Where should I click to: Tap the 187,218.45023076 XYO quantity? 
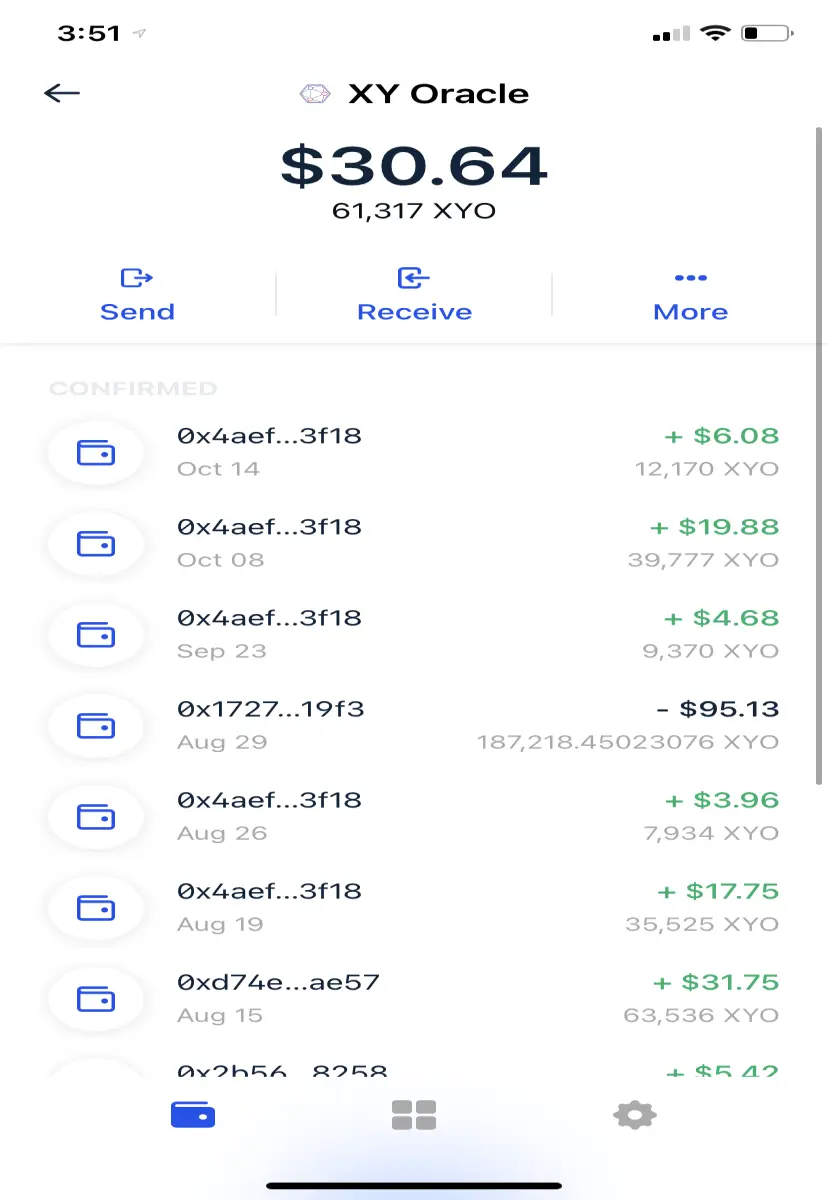[x=627, y=742]
